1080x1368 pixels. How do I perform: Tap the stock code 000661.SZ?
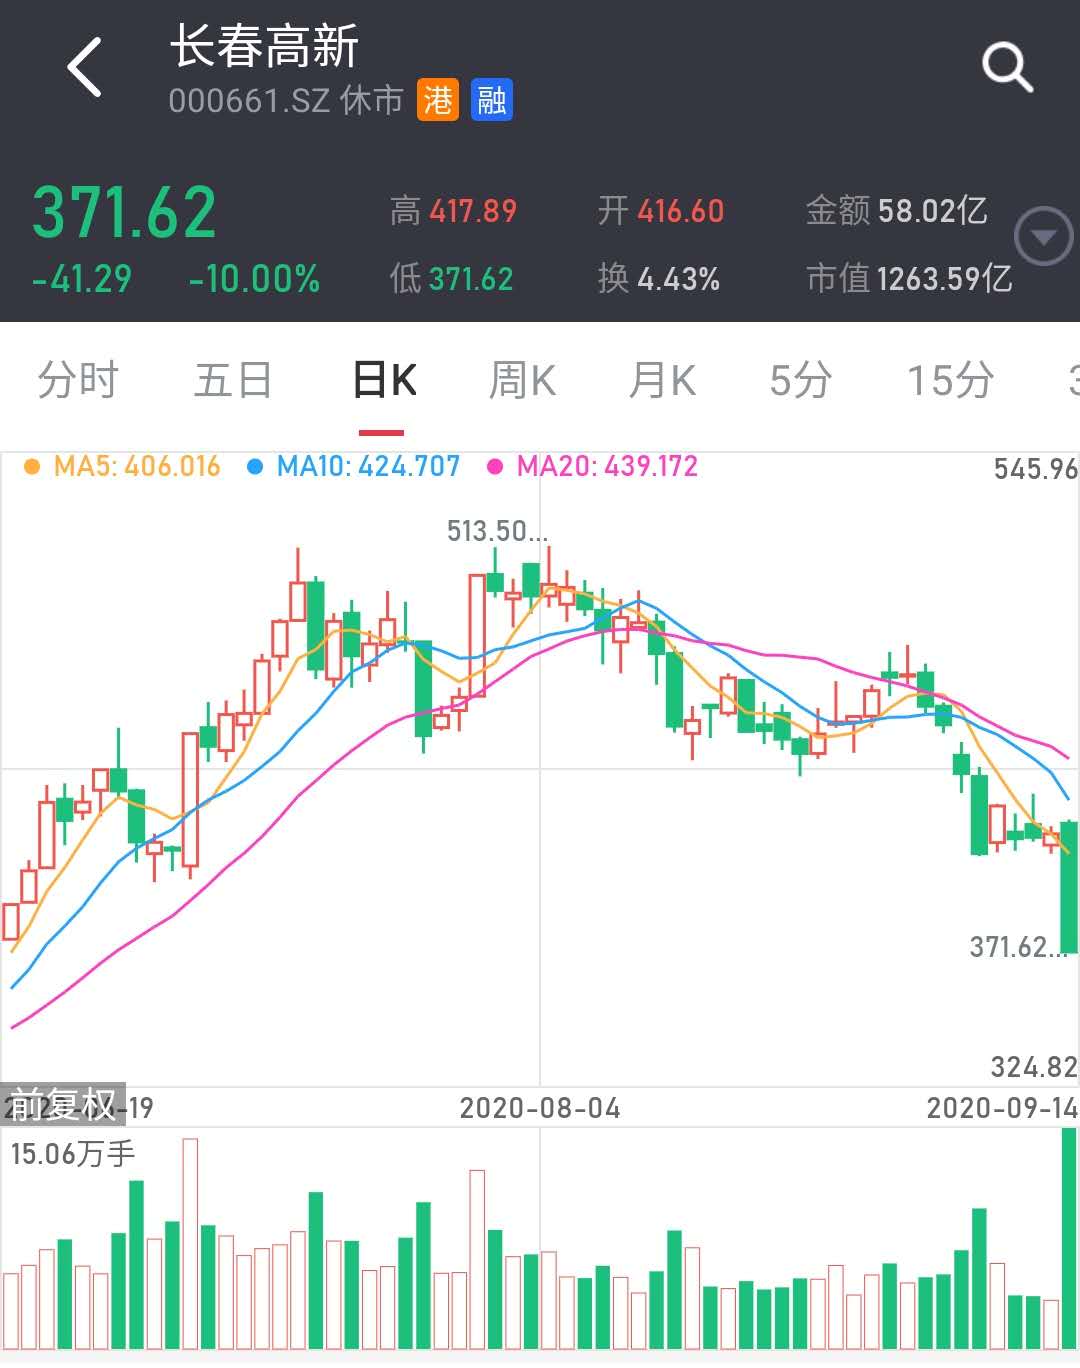(x=249, y=101)
